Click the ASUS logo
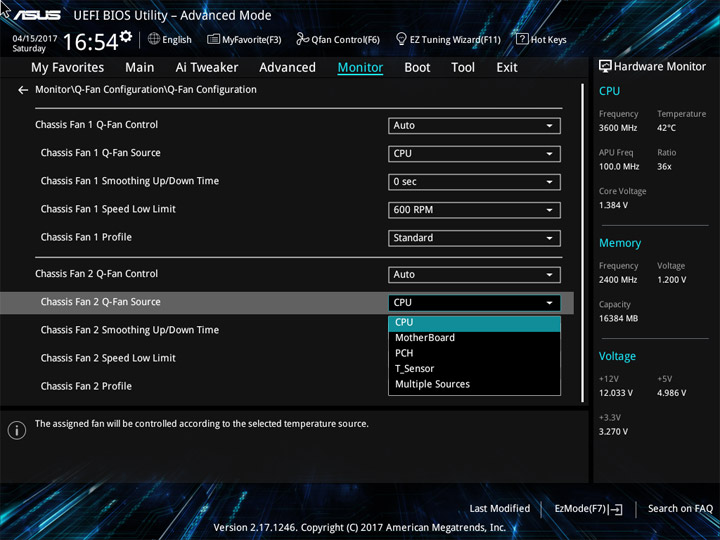Screen dimensions: 720x540 tap(37, 15)
